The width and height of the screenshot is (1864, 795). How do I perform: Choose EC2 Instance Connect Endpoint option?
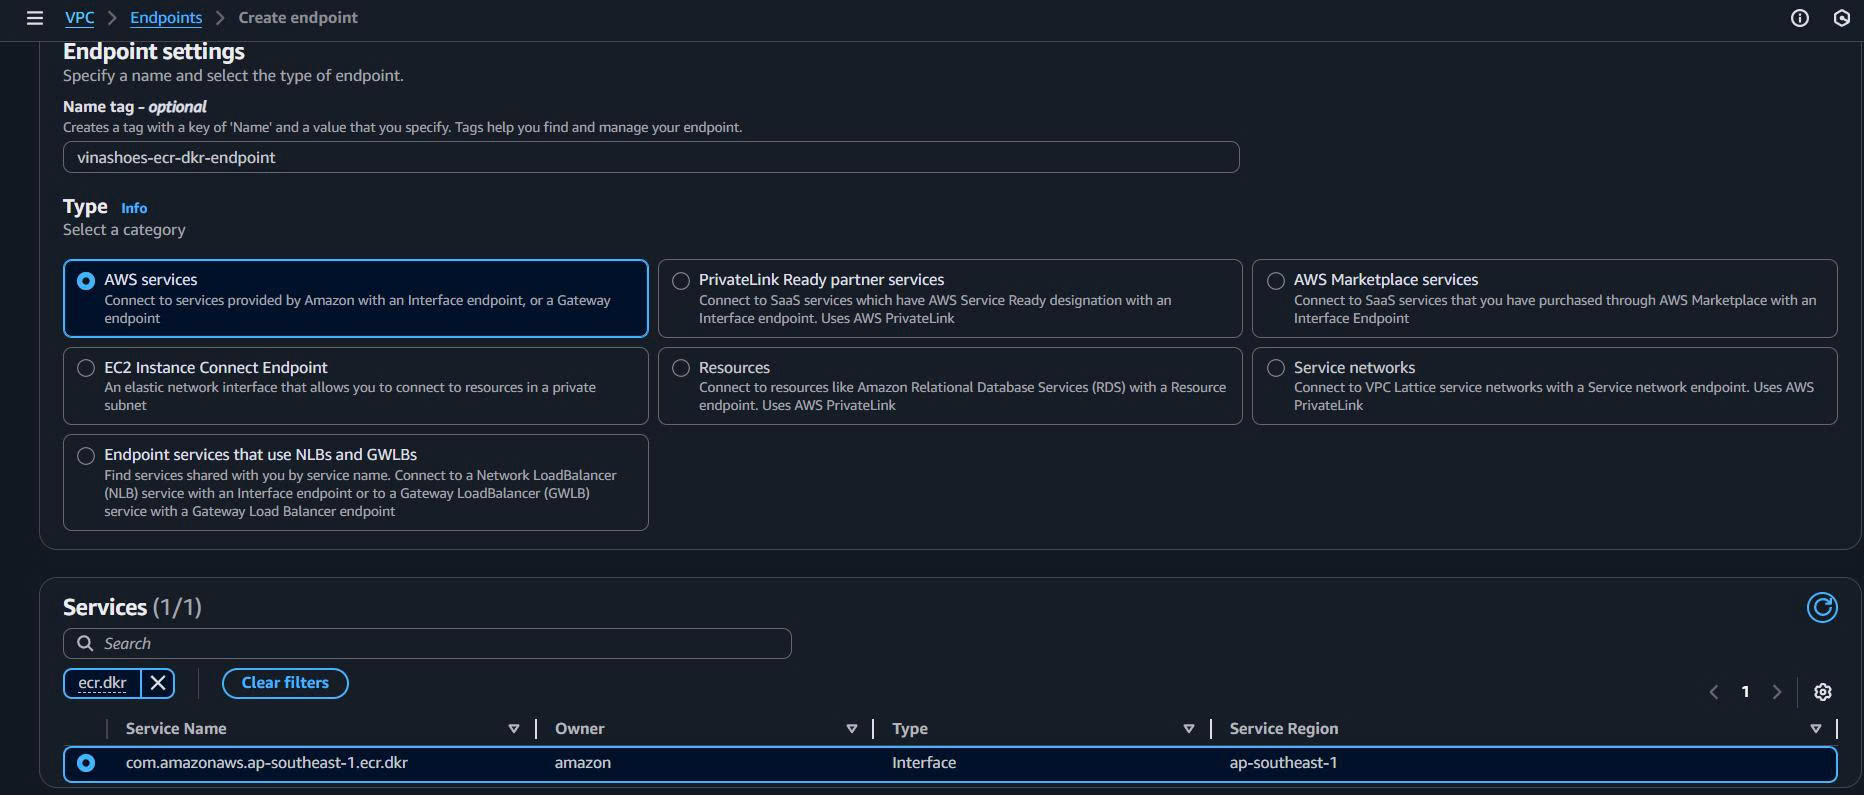pos(86,368)
